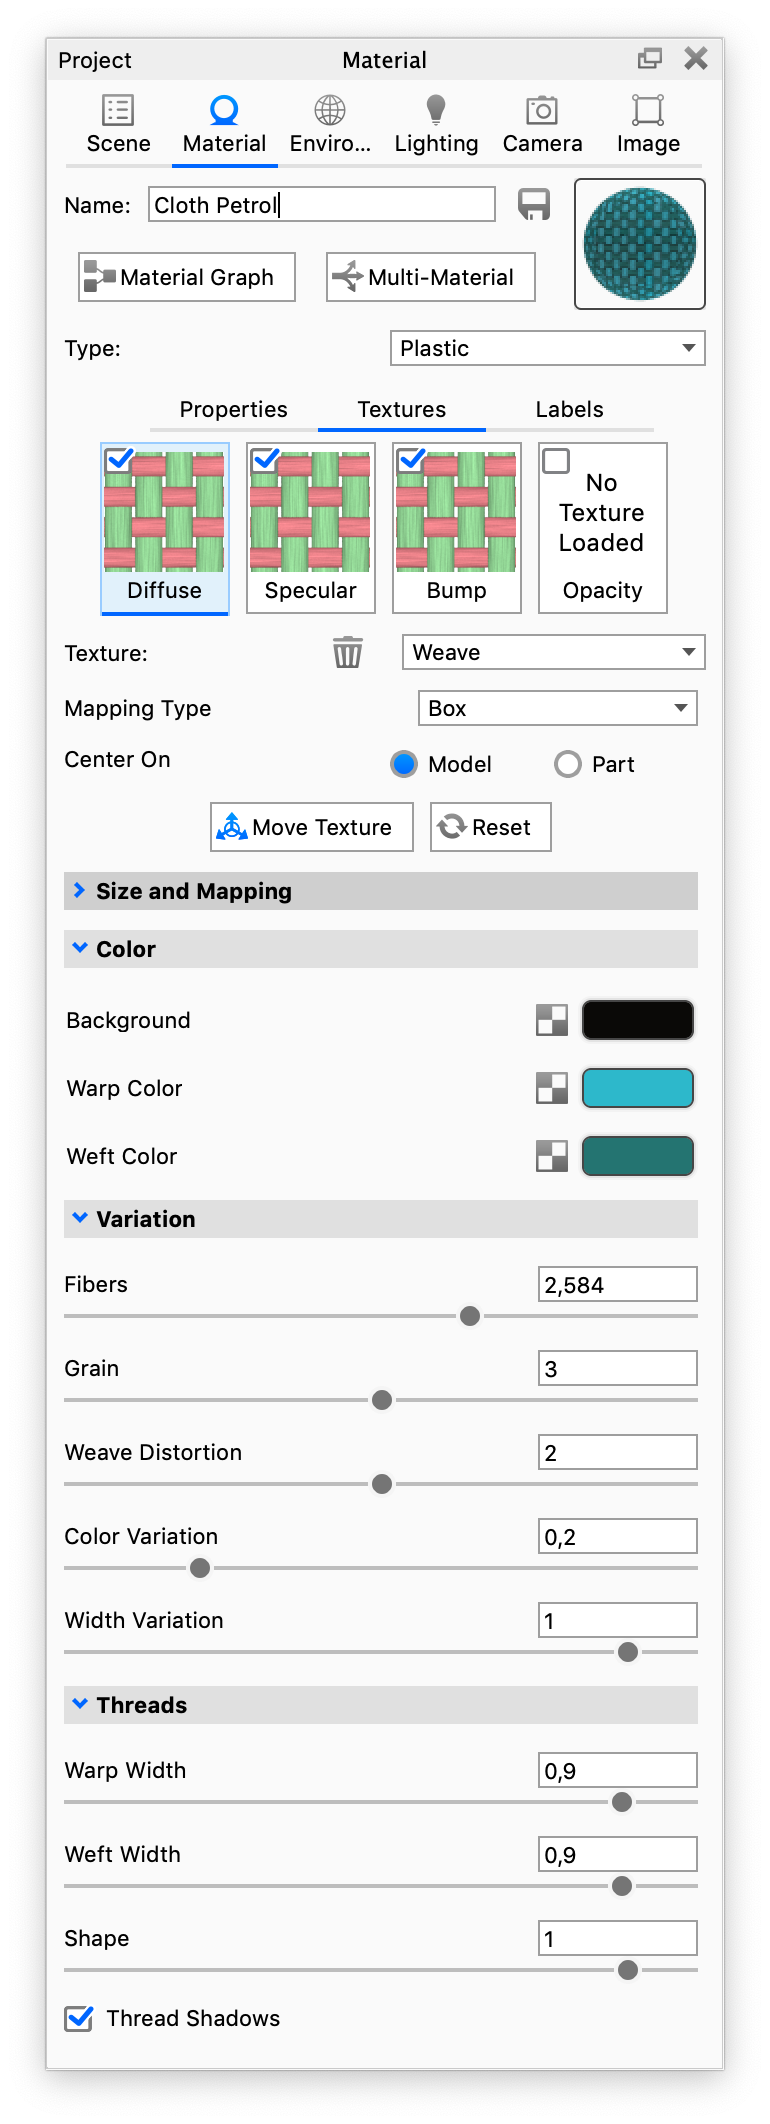Open the material Type dropdown
Screen dimensions: 770x2124
click(547, 348)
